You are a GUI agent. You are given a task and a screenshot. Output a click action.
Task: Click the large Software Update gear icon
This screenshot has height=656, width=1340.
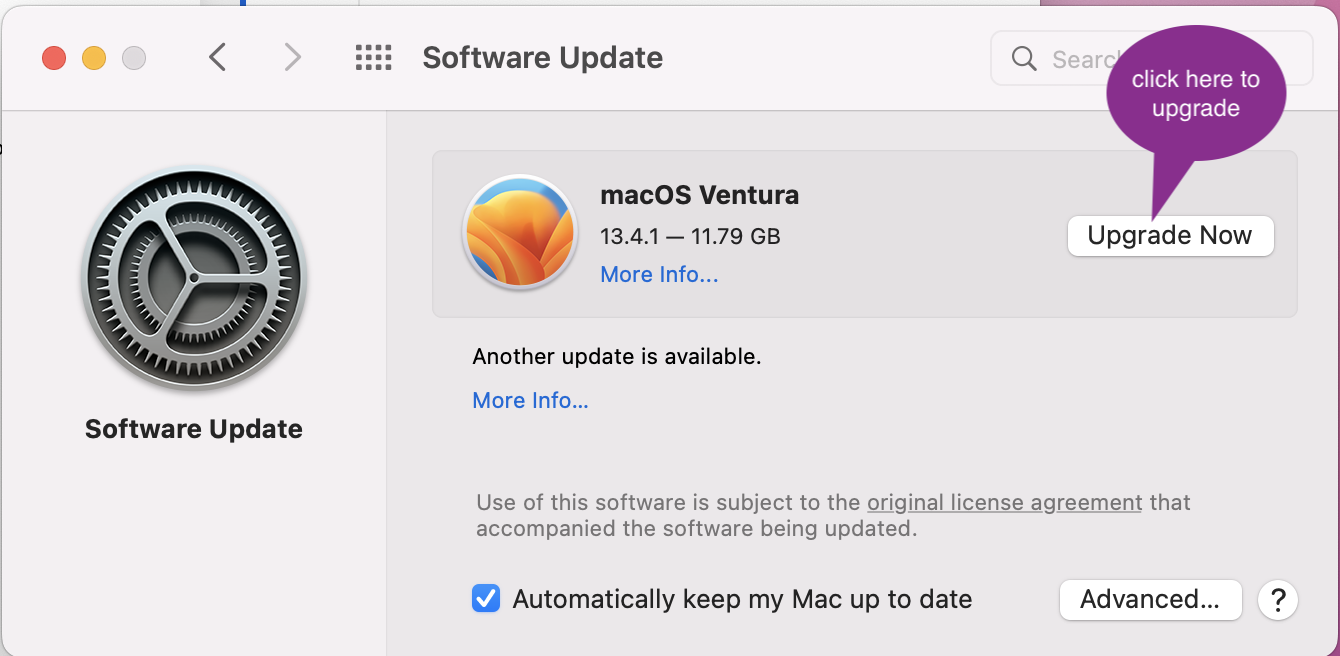point(194,279)
